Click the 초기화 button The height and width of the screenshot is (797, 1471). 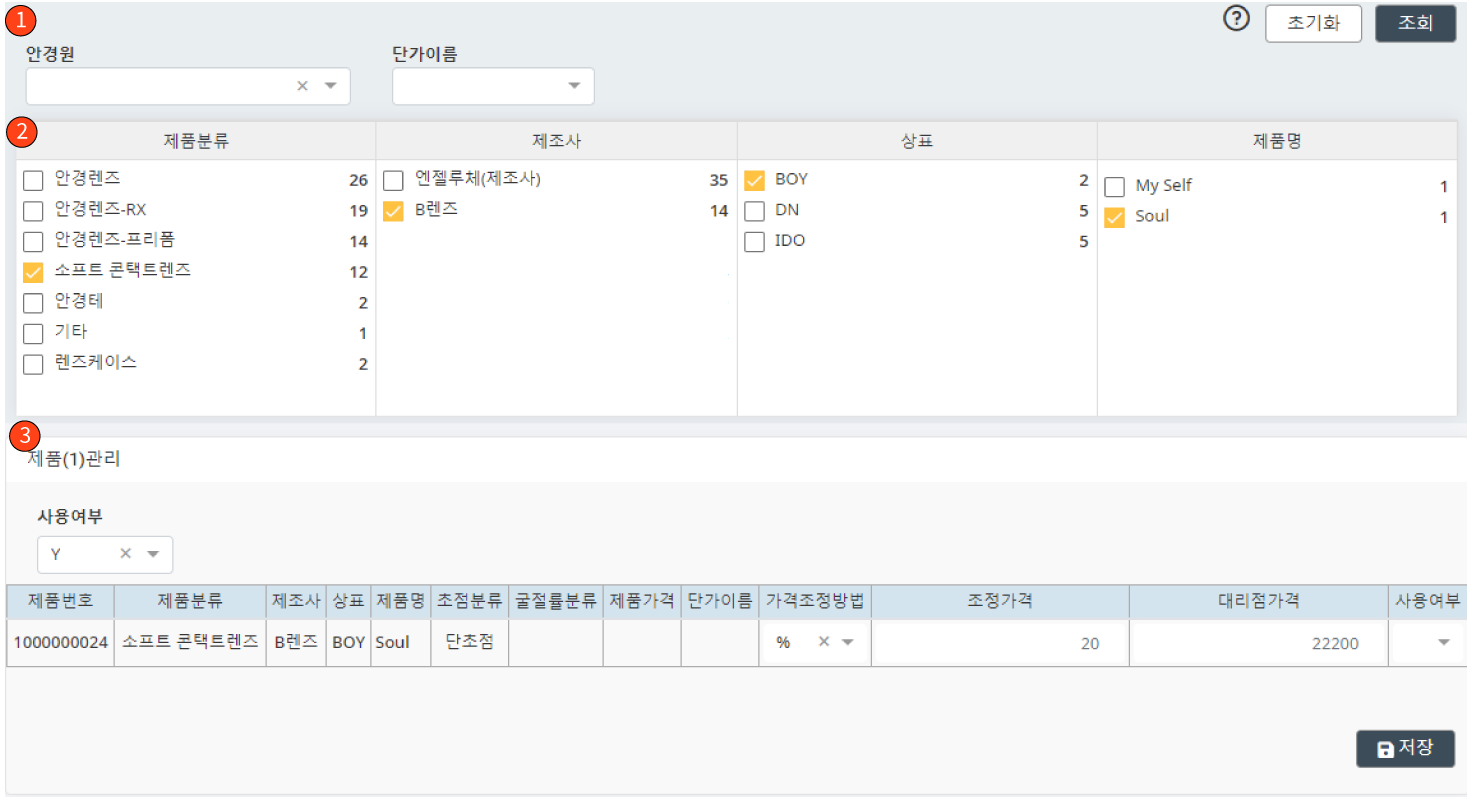[1313, 23]
